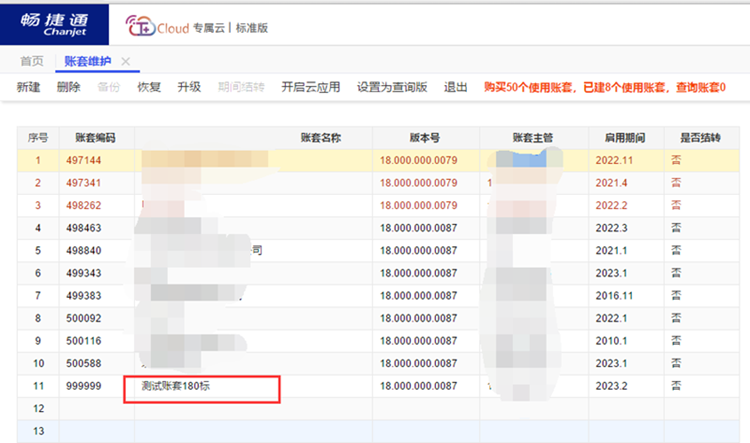
Task: Click 删除 in the toolbar
Action: tap(68, 87)
